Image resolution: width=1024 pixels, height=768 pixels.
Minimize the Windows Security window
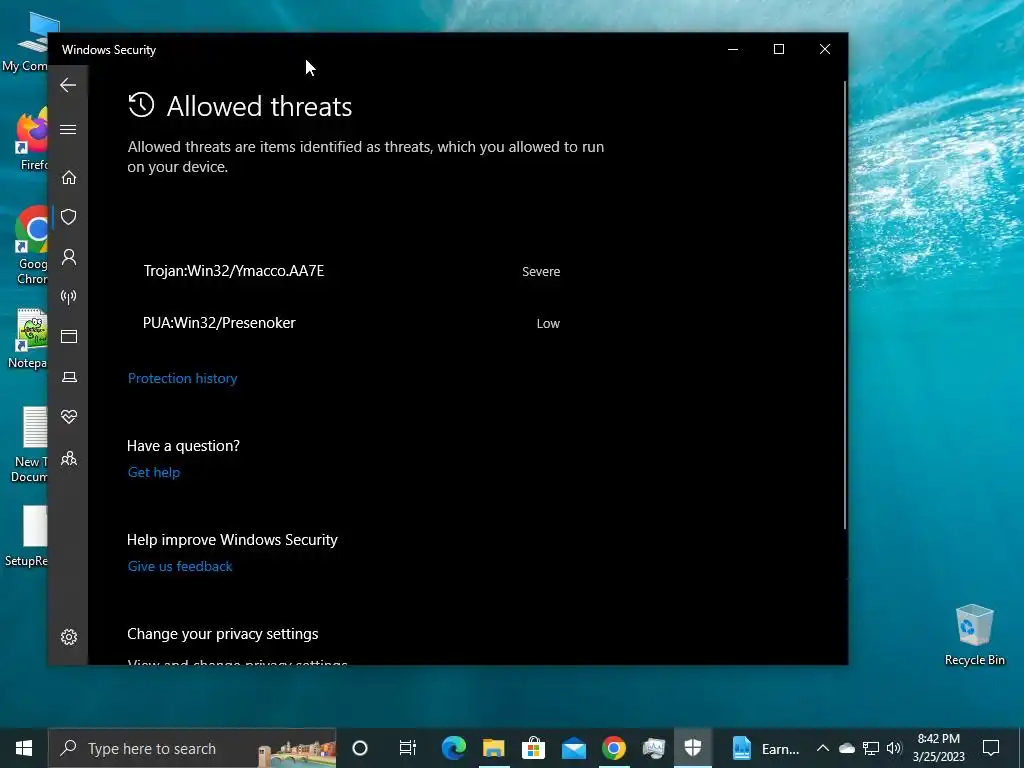pos(733,50)
